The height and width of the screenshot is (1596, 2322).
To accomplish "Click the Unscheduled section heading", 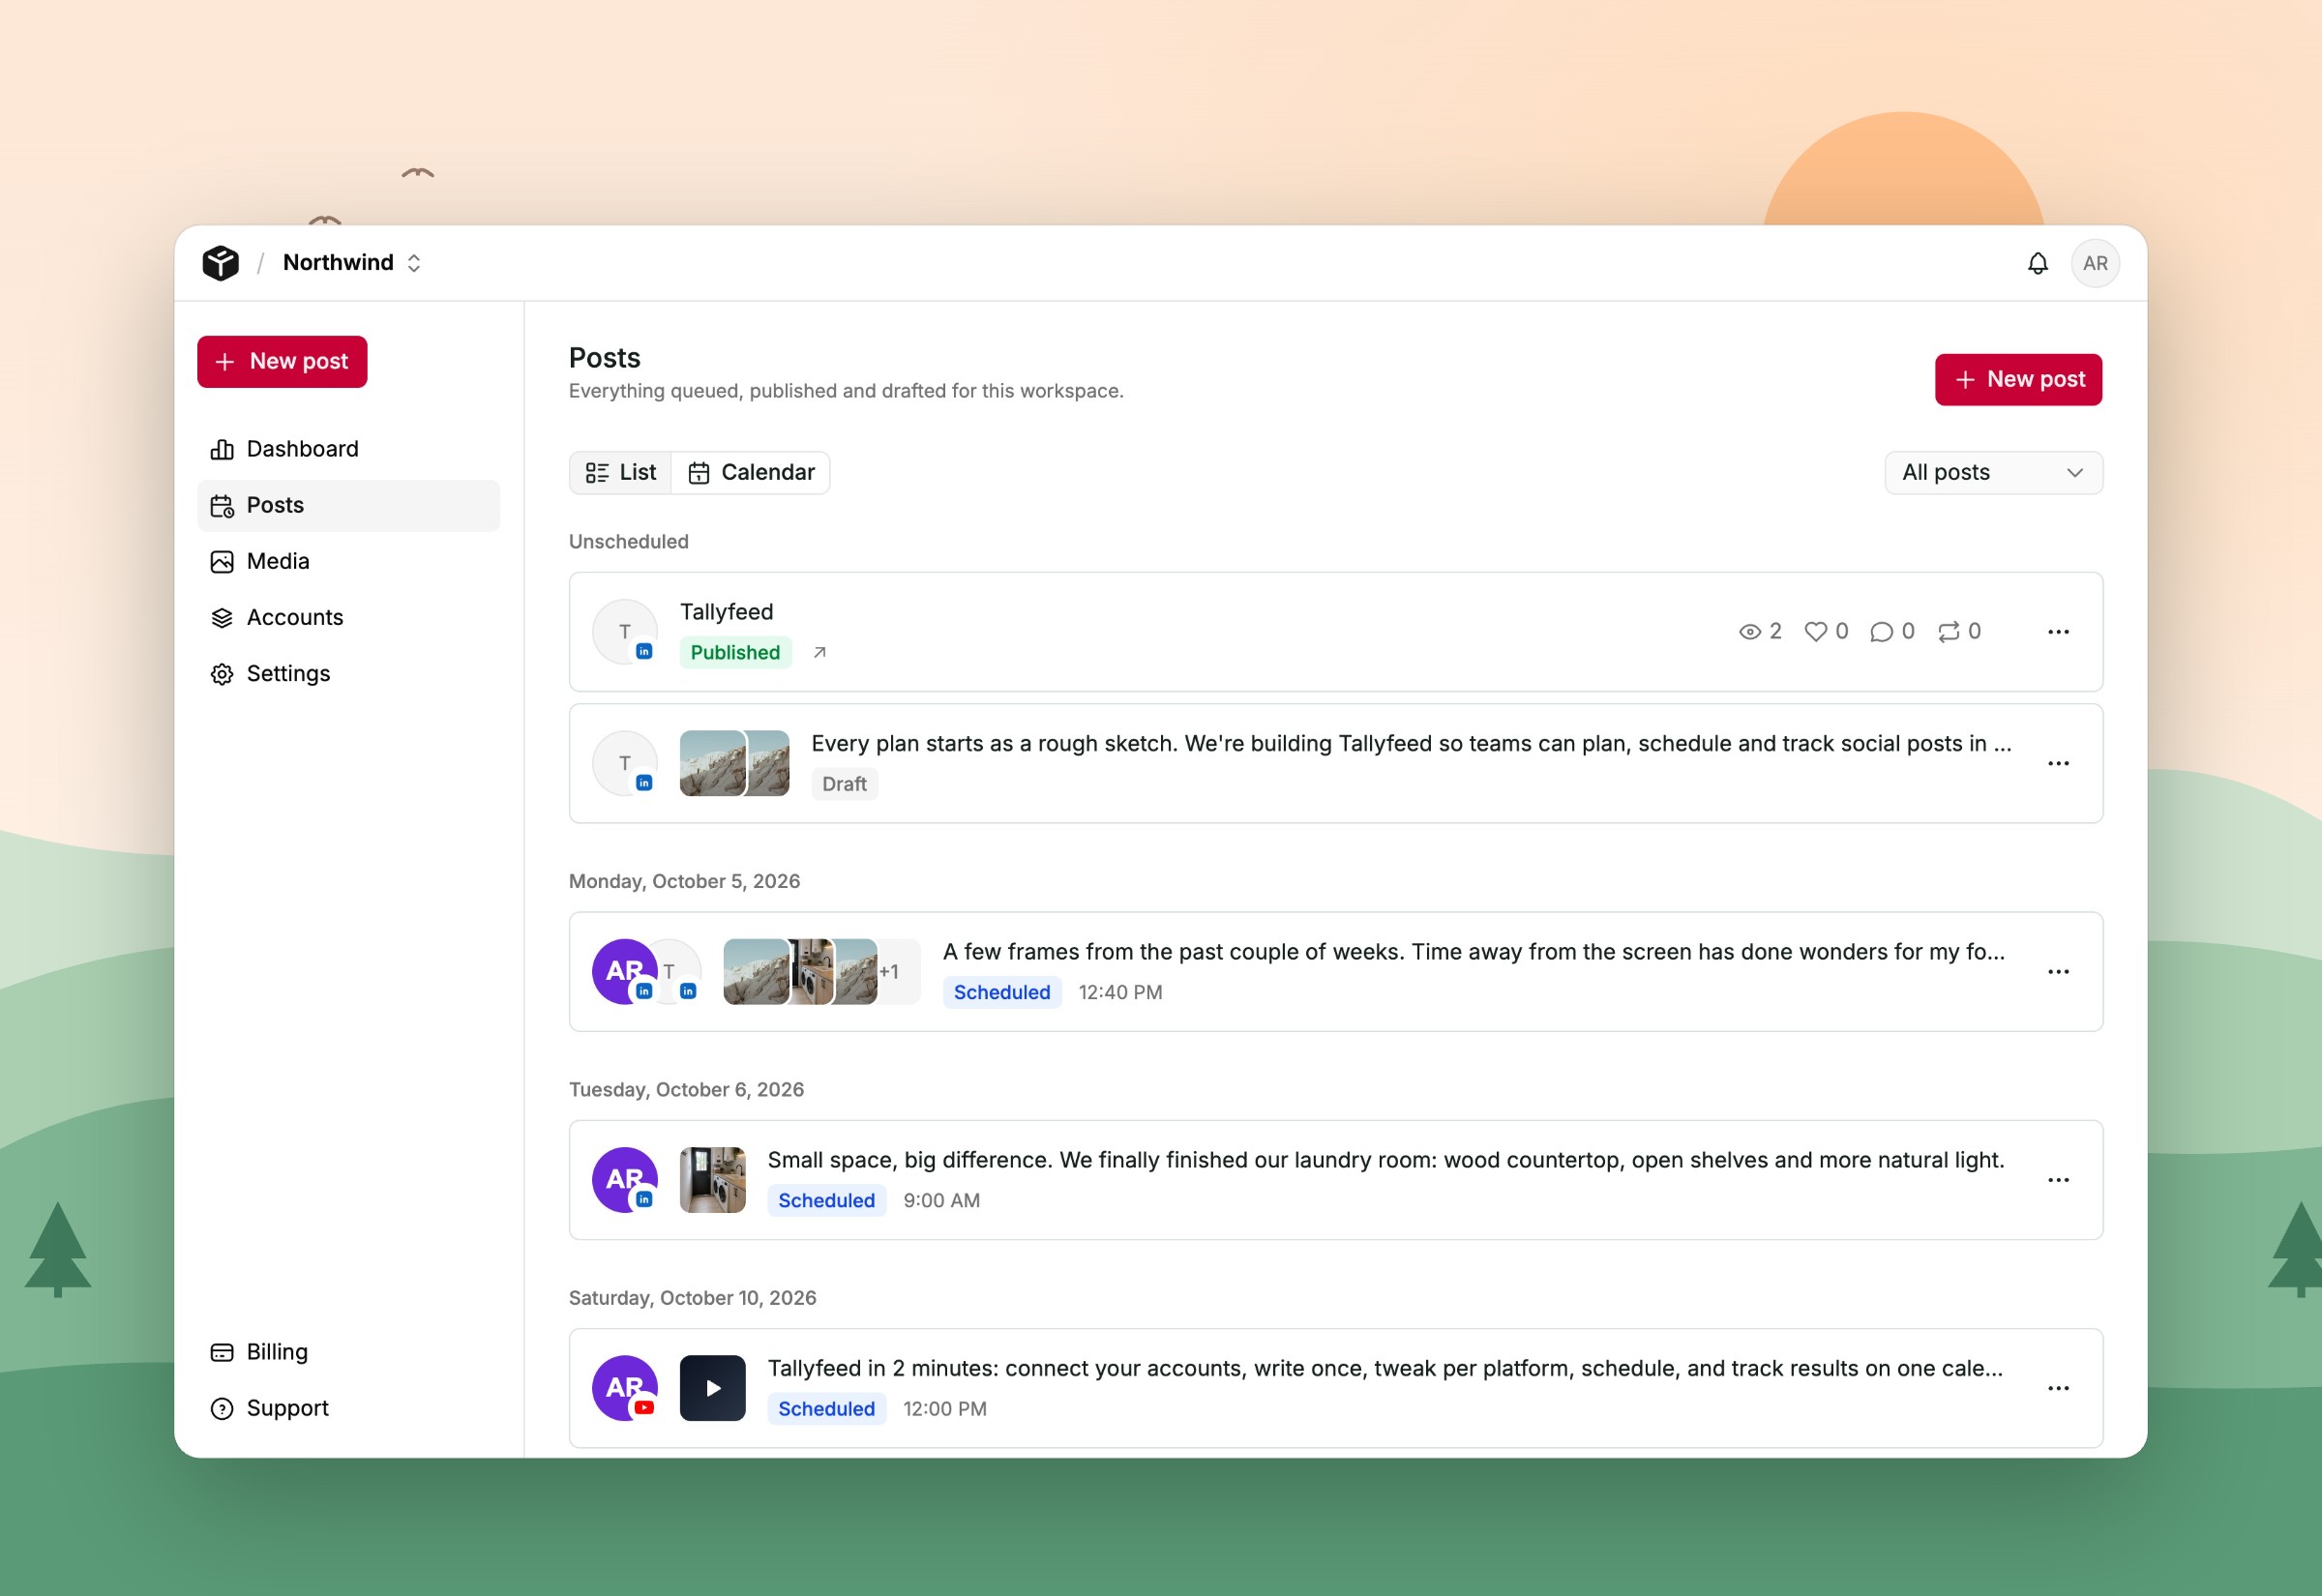I will coord(628,541).
